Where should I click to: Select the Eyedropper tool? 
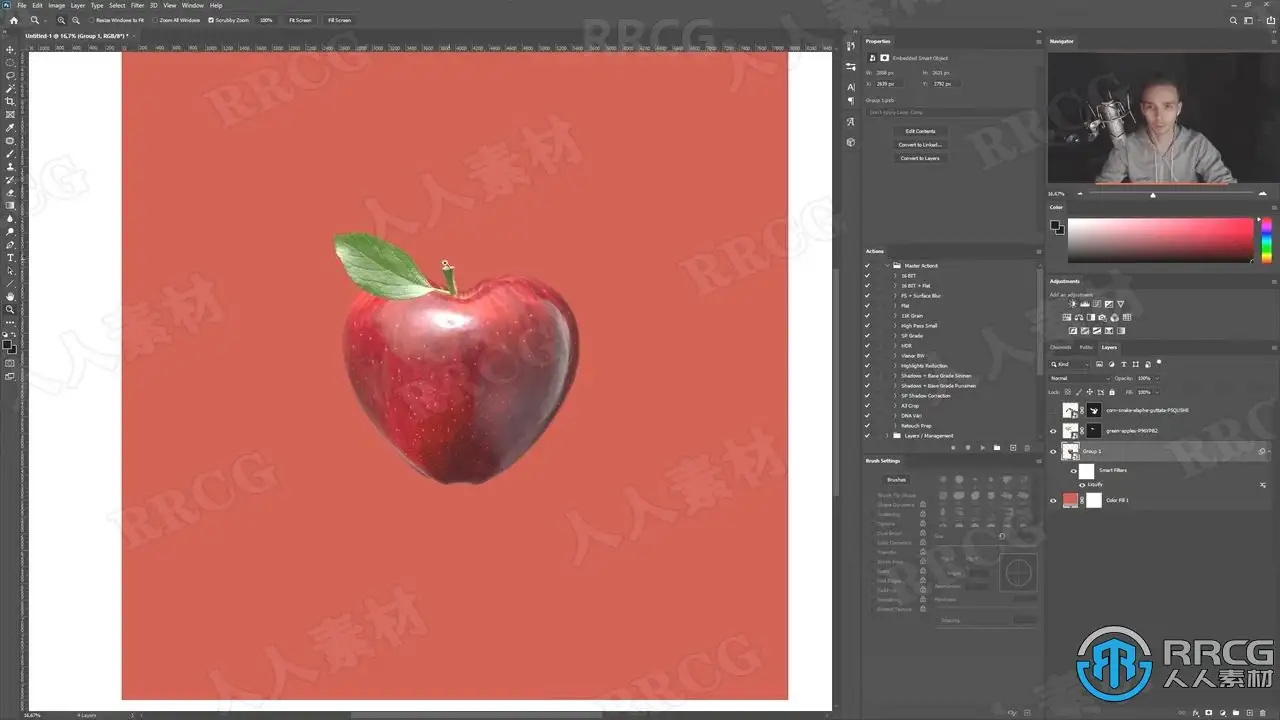point(10,127)
